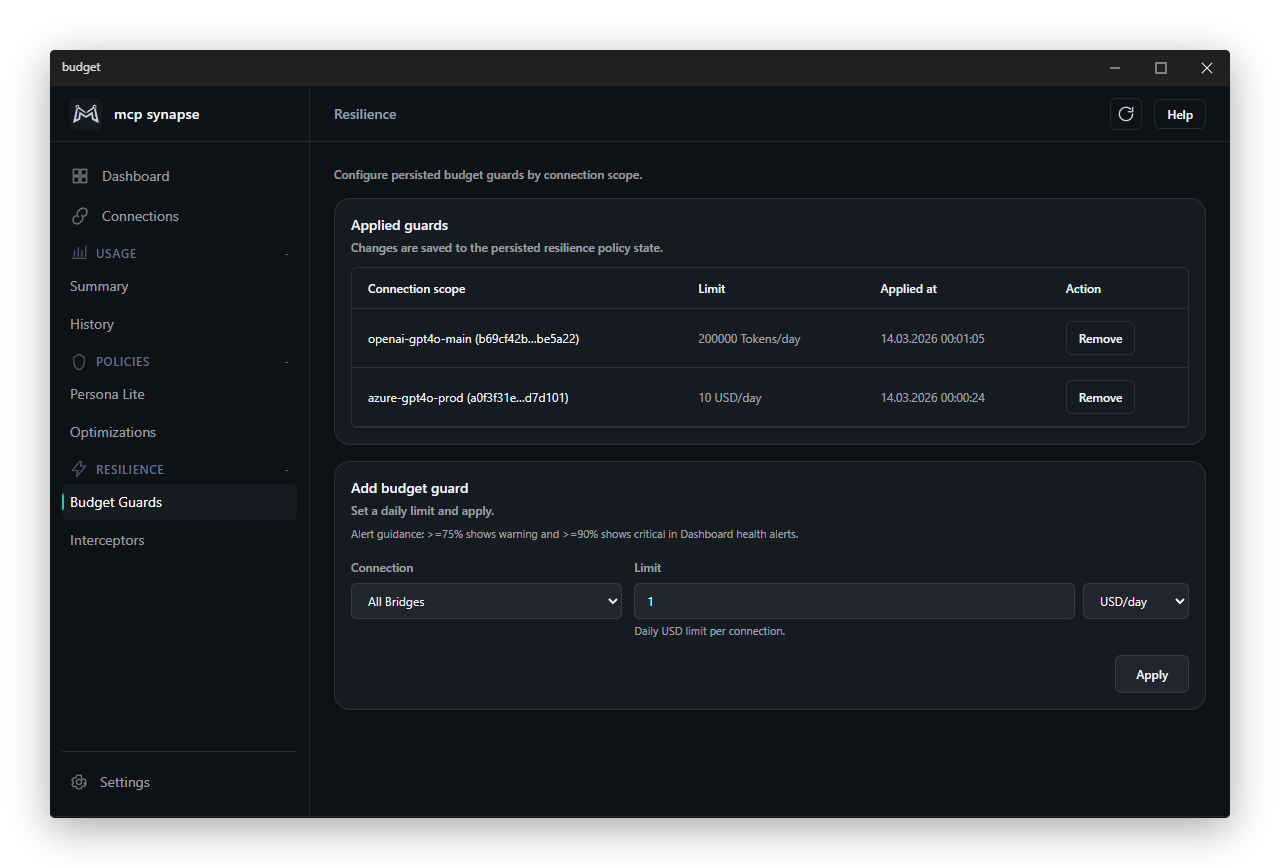Remove the openai-gpt4o-main budget guard
This screenshot has width=1280, height=868.
coord(1100,338)
